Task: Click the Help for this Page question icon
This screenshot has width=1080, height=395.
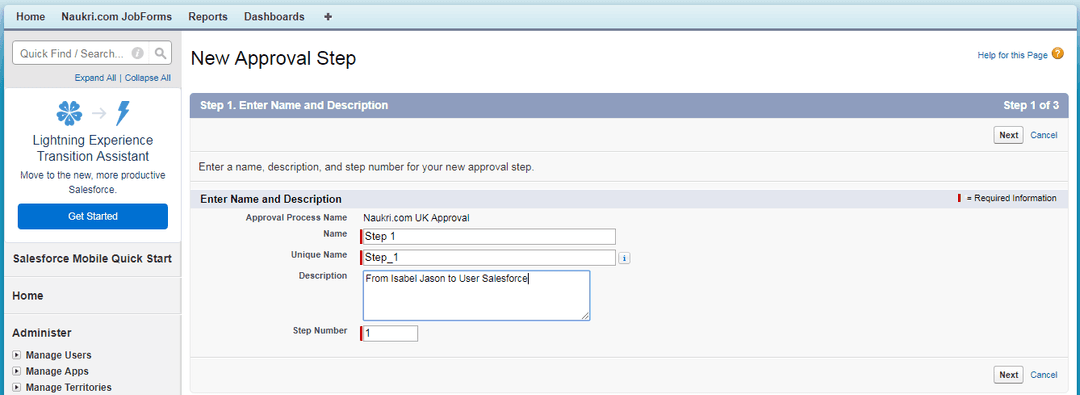Action: click(1058, 54)
